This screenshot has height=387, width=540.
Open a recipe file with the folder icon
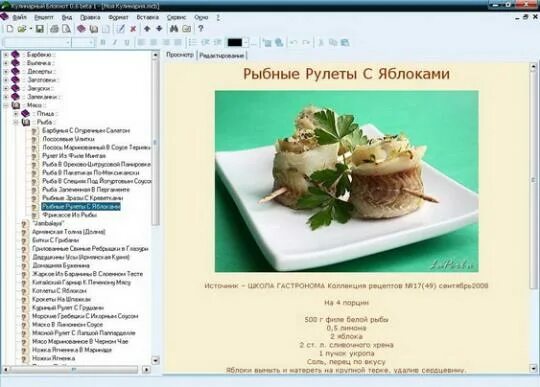pyautogui.click(x=22, y=29)
